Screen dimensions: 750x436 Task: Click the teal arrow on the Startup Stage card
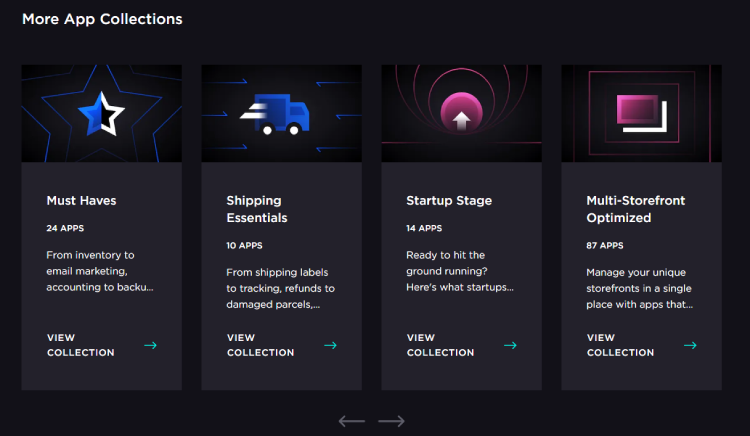click(x=510, y=345)
